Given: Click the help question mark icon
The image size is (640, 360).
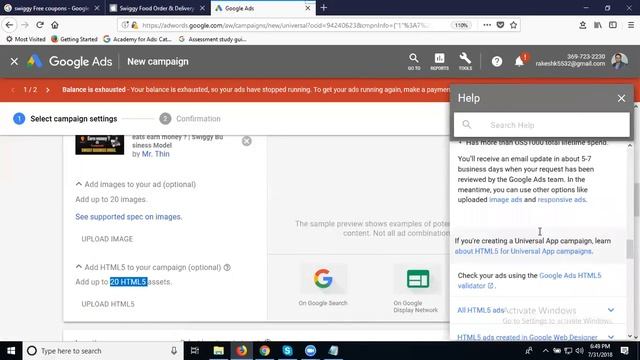Looking at the screenshot, I should [x=497, y=62].
